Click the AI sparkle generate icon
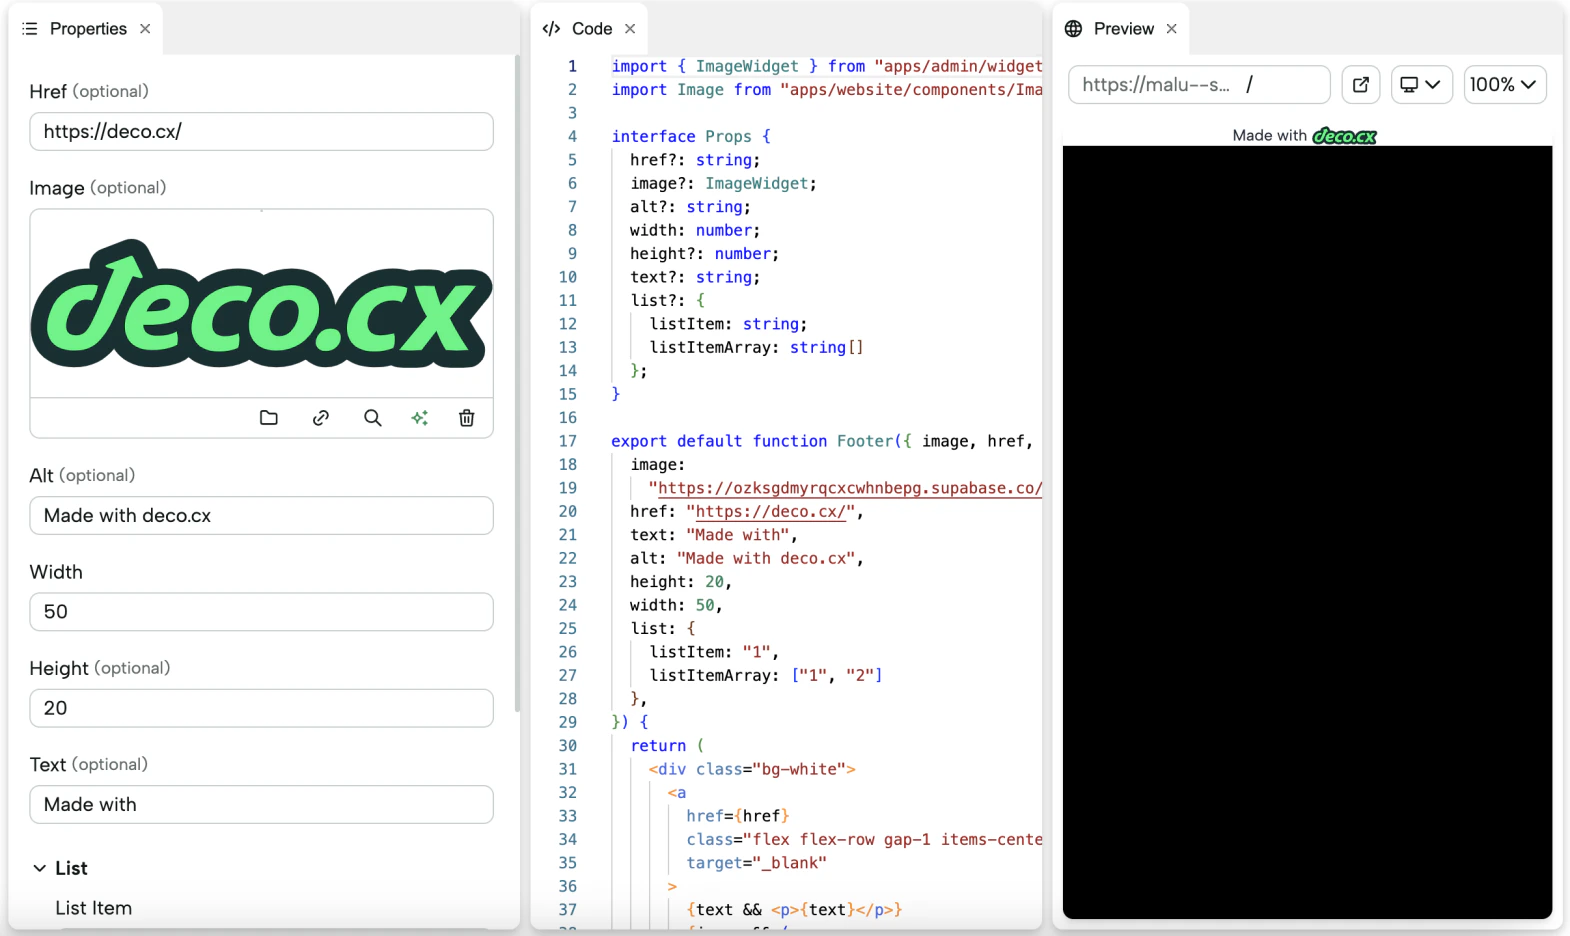Screen dimensions: 1570x936 pyautogui.click(x=420, y=418)
